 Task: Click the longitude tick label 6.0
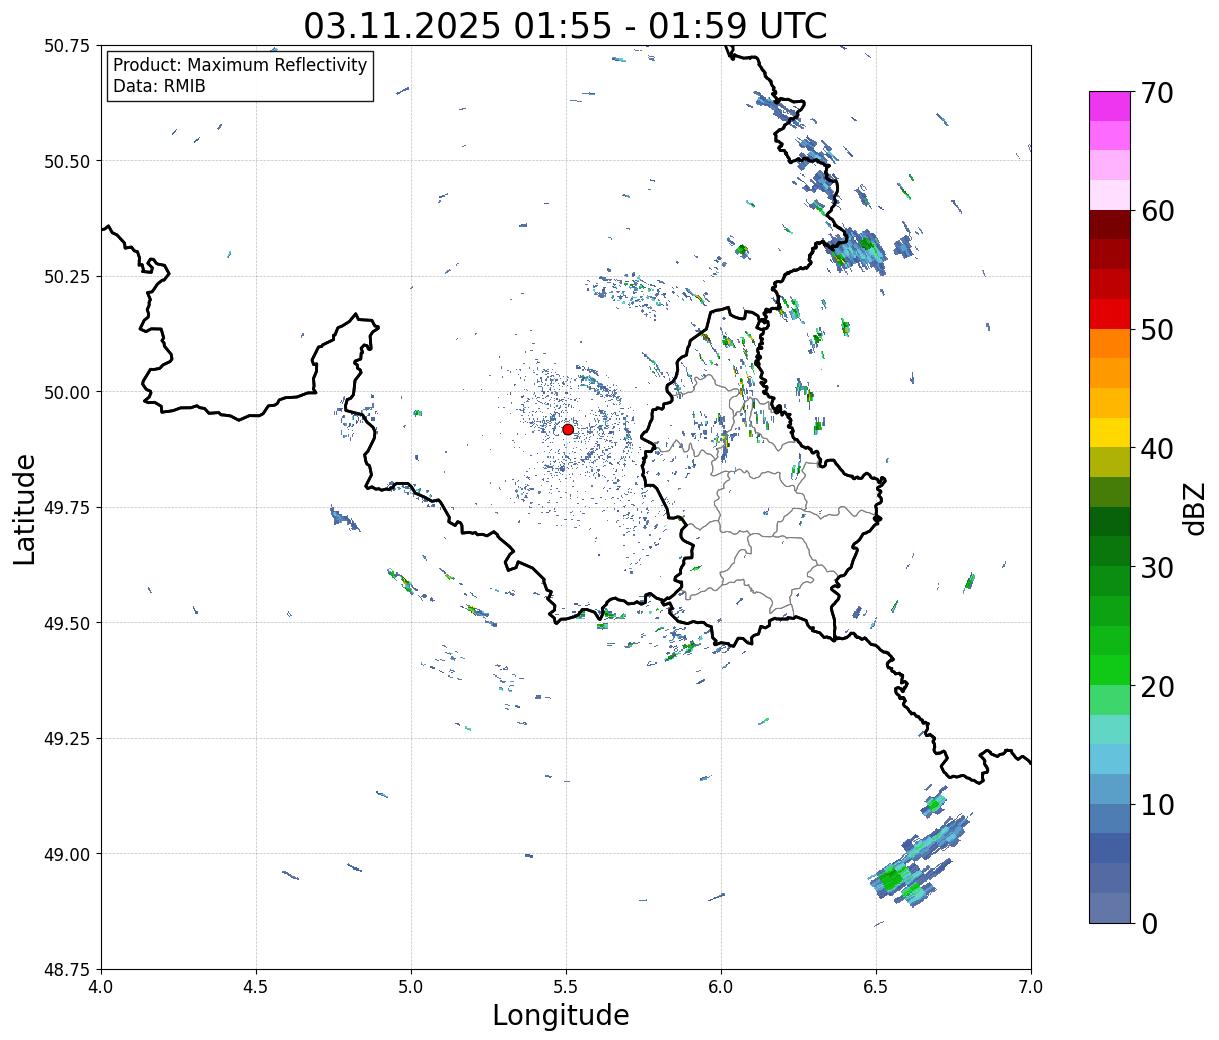pos(721,987)
